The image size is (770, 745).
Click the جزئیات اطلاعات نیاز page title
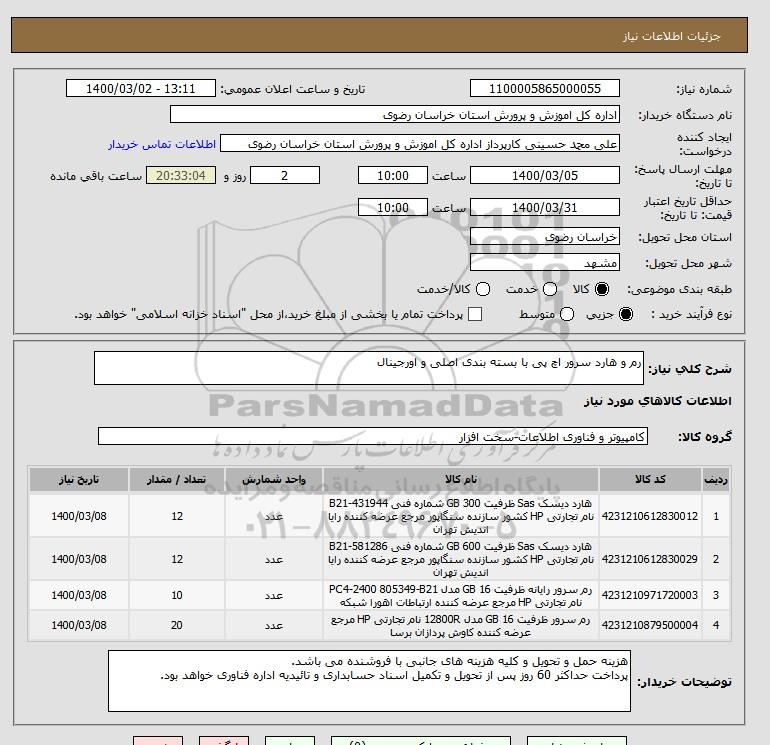(671, 36)
